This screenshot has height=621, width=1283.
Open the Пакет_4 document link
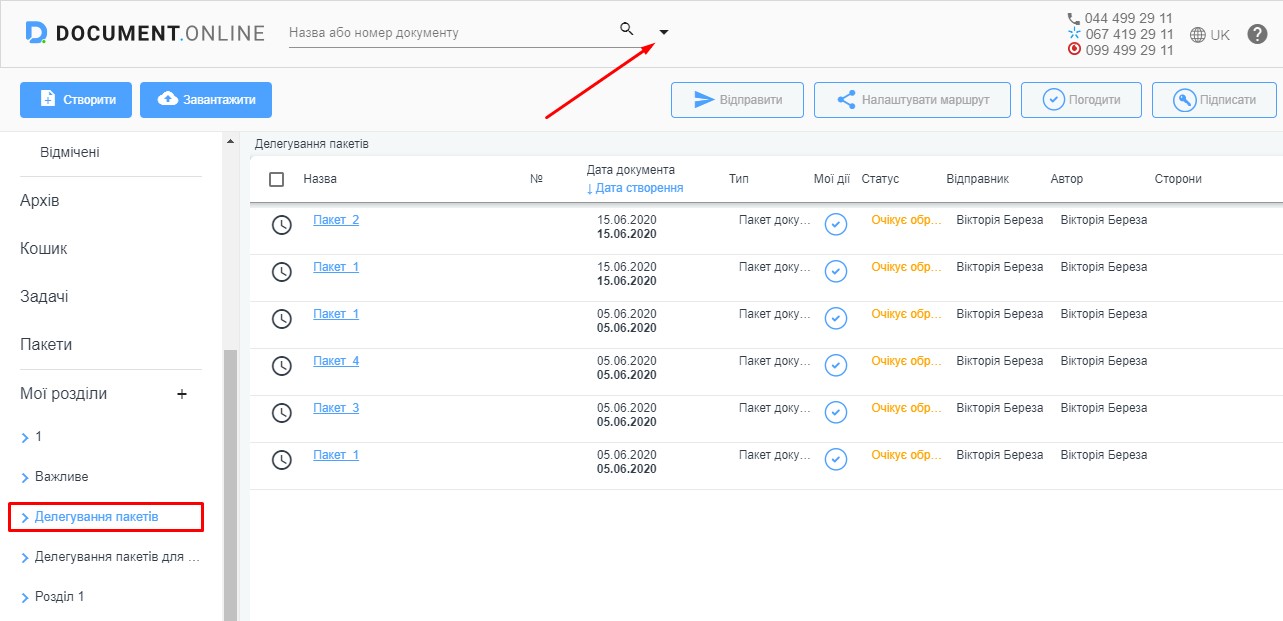pyautogui.click(x=336, y=361)
